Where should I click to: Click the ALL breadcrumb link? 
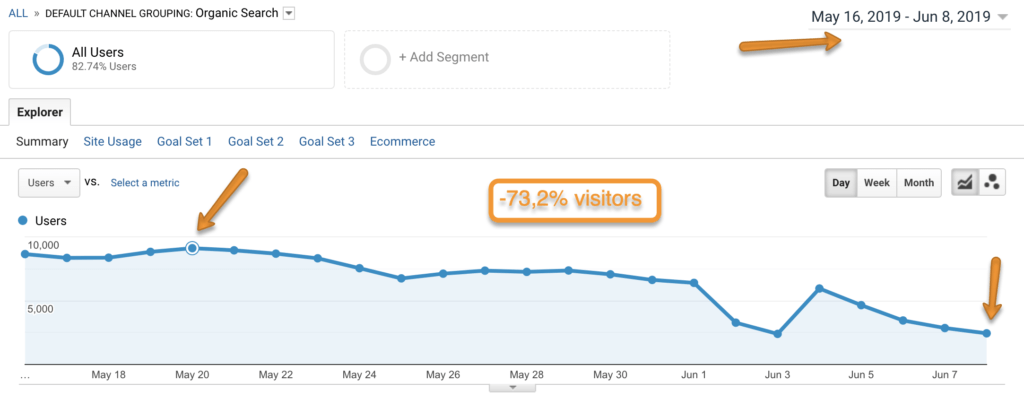coord(18,13)
